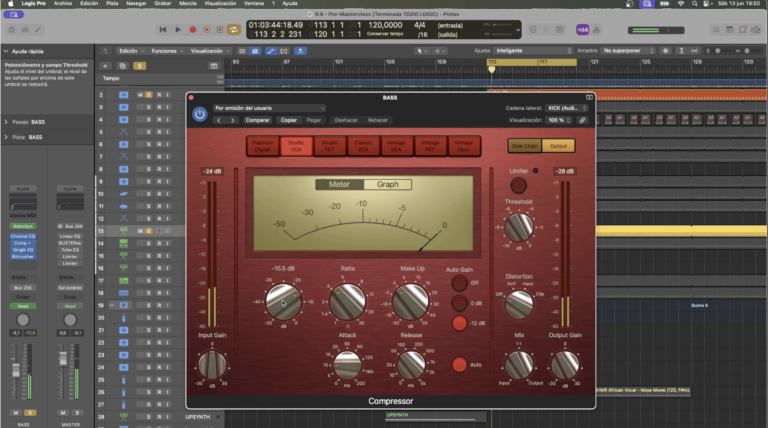
Task: Click the Input Gain knob
Action: (x=212, y=365)
